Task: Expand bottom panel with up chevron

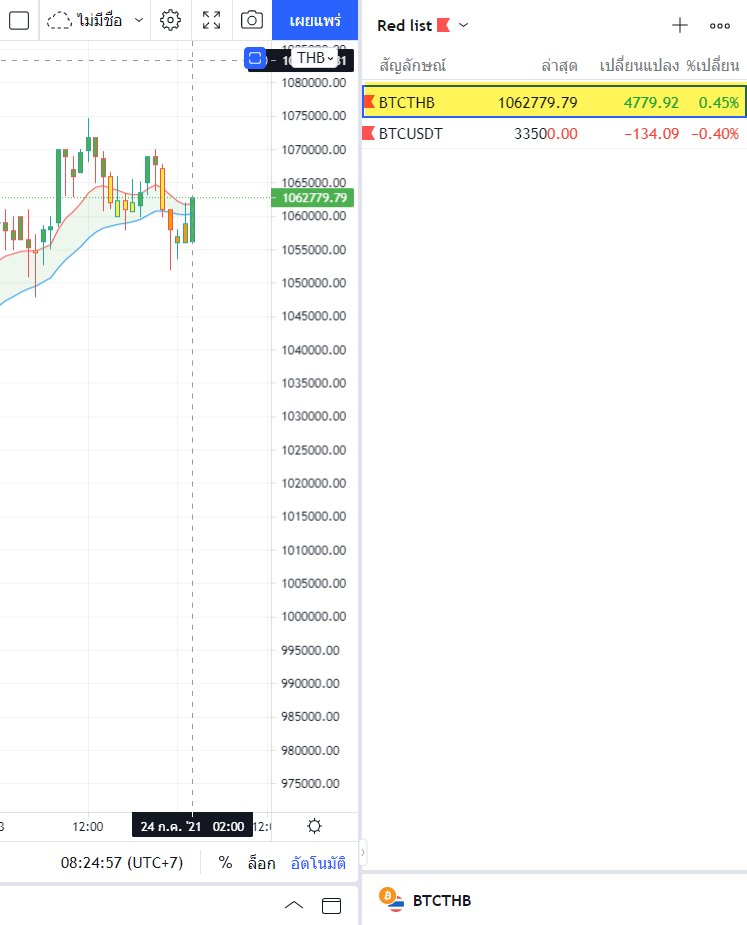Action: (x=294, y=906)
